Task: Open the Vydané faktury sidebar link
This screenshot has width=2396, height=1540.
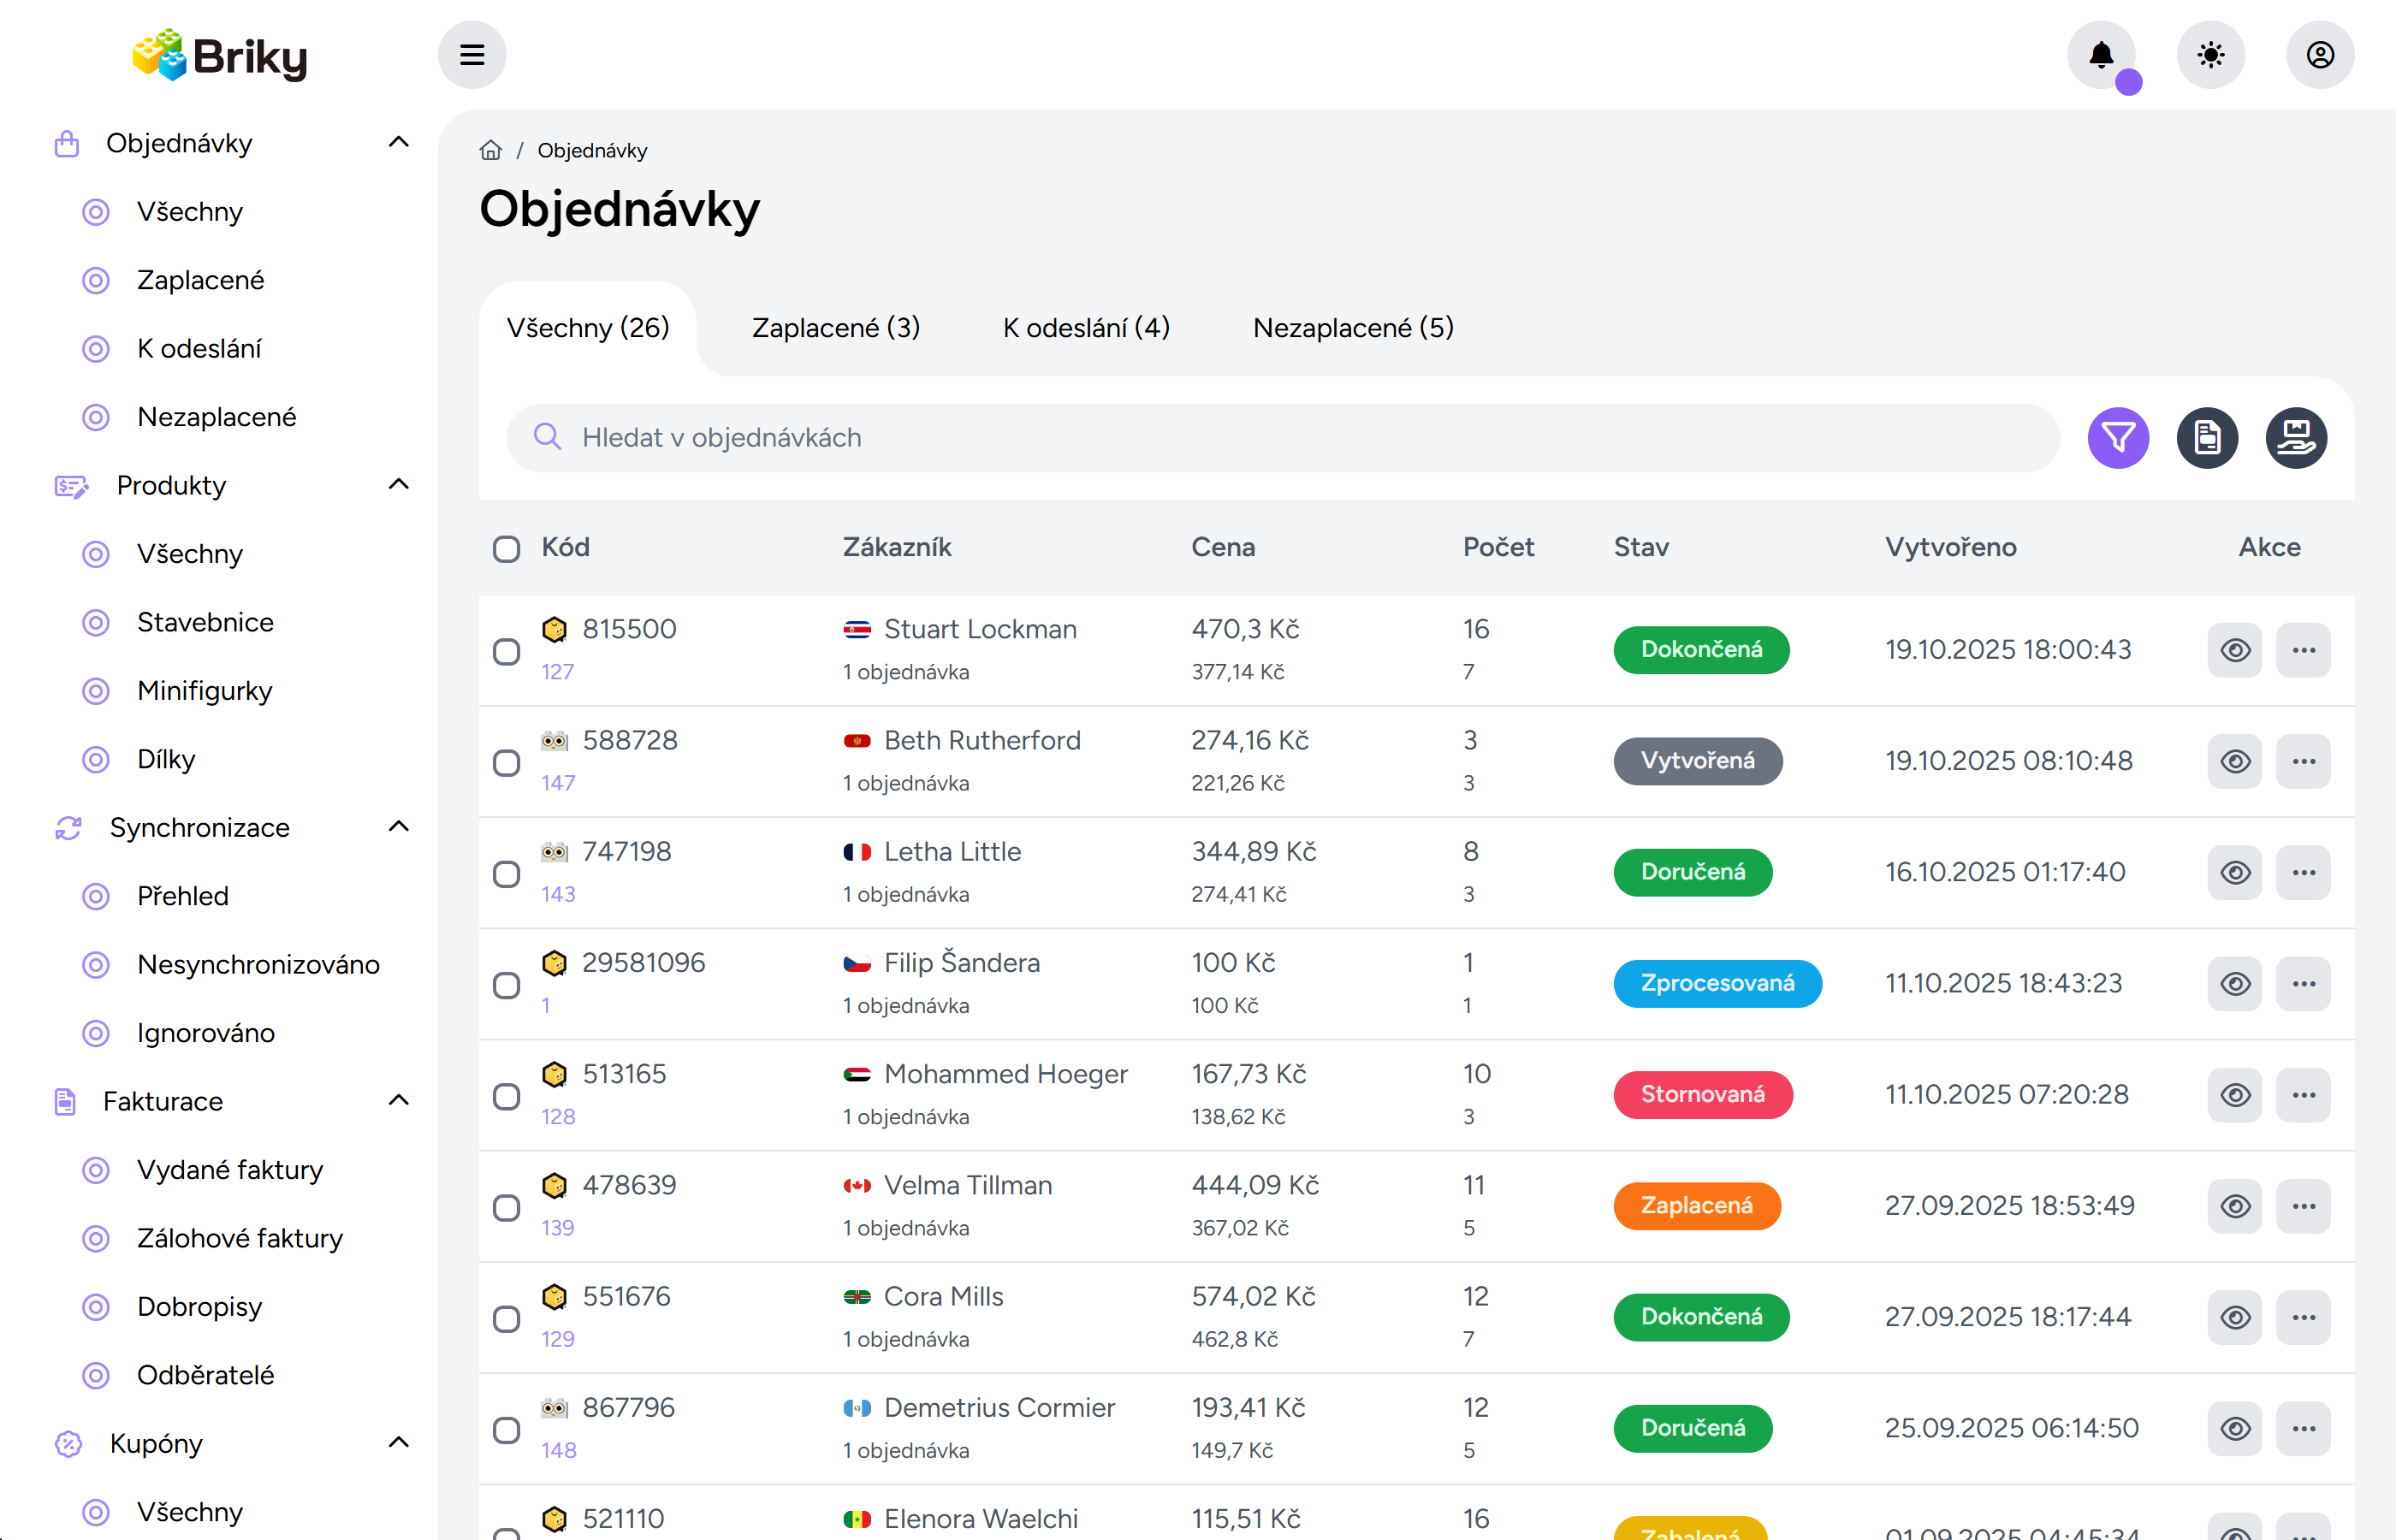Action: [x=230, y=1170]
